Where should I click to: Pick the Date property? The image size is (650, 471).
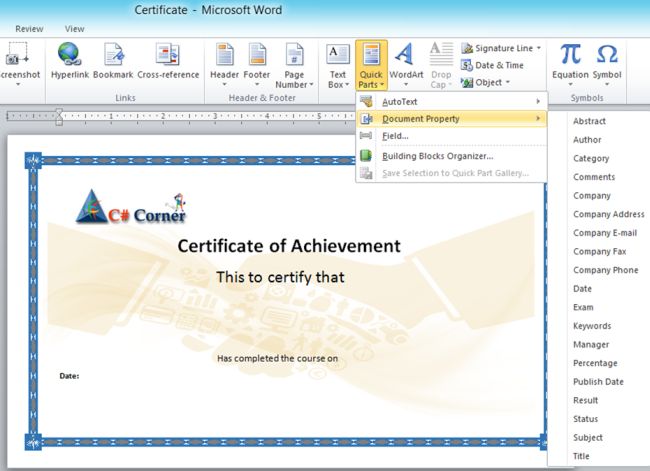(582, 289)
